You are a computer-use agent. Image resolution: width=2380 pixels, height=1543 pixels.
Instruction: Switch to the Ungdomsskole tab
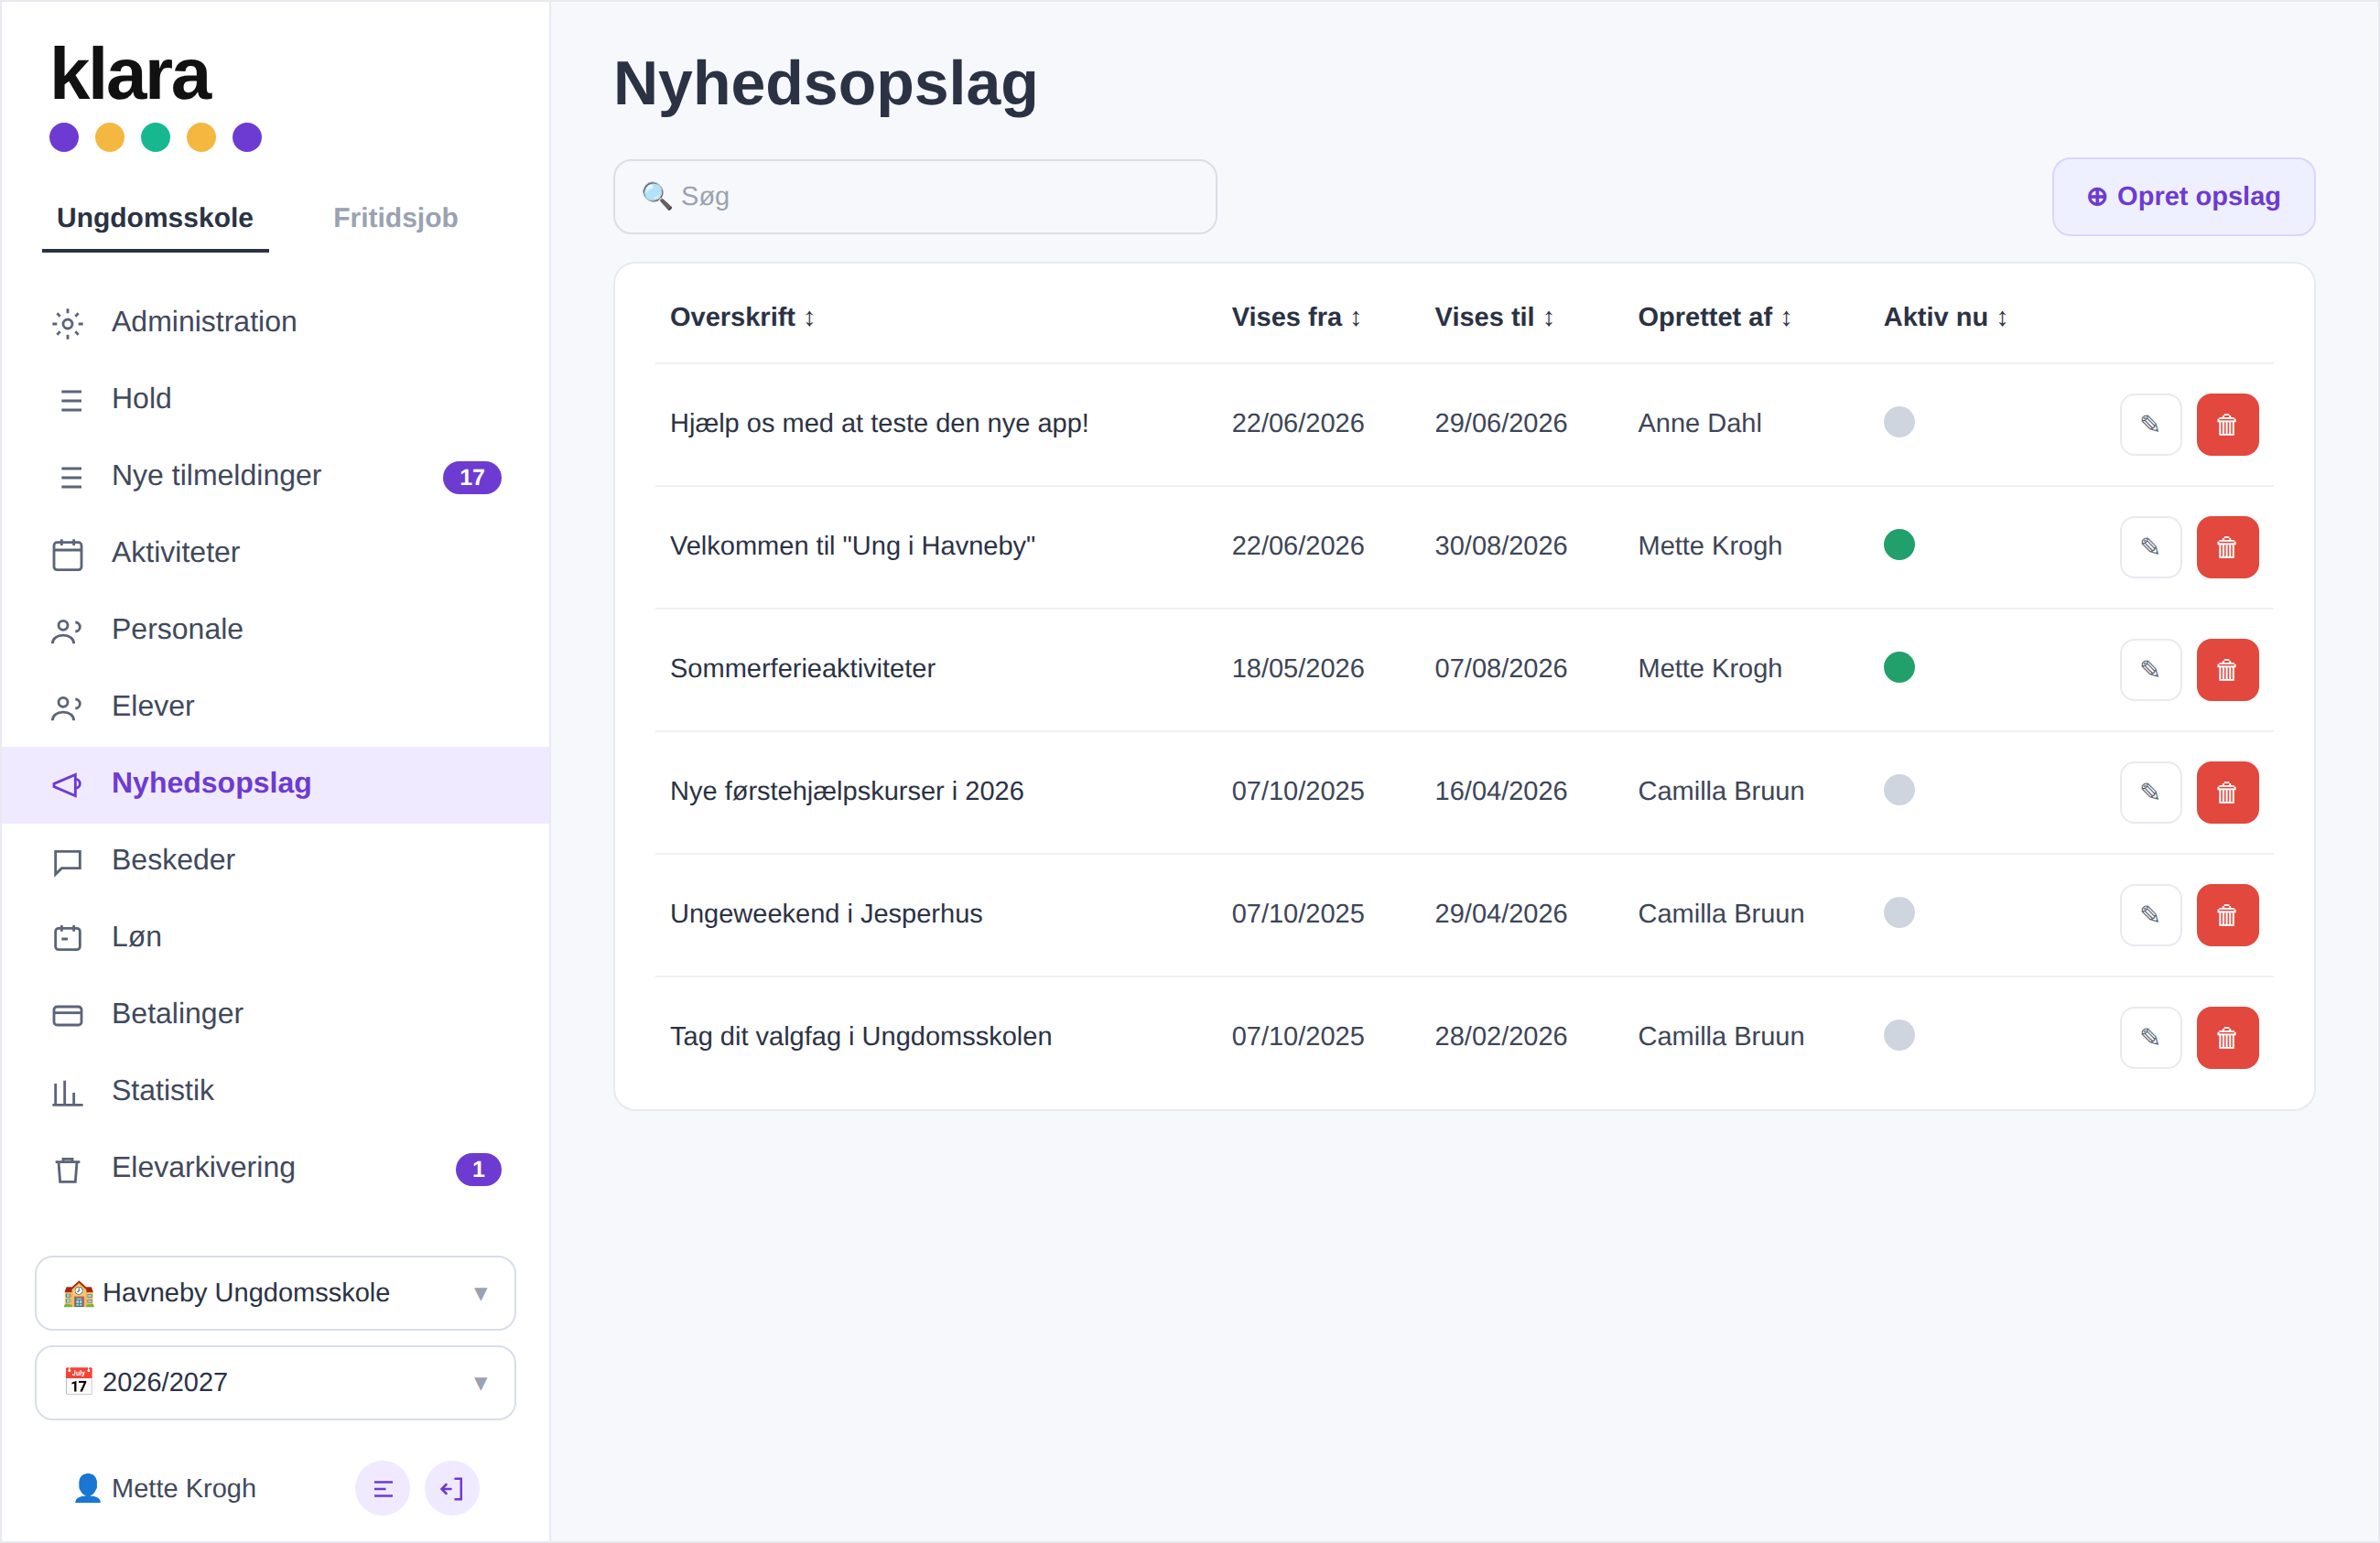click(155, 218)
